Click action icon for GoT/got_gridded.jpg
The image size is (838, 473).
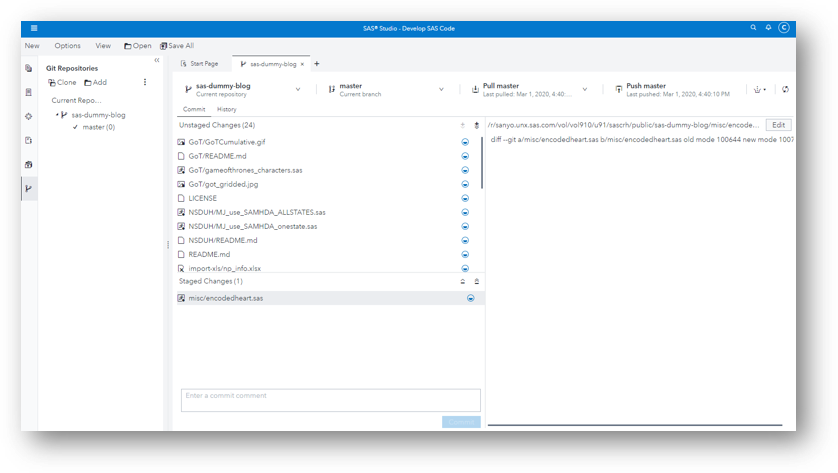[465, 184]
